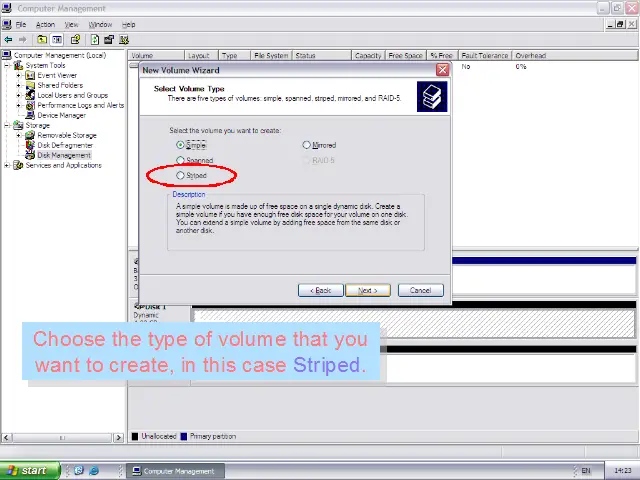Click Next in the New Volume Wizard
Viewport: 640px width, 480px height.
pyautogui.click(x=368, y=290)
